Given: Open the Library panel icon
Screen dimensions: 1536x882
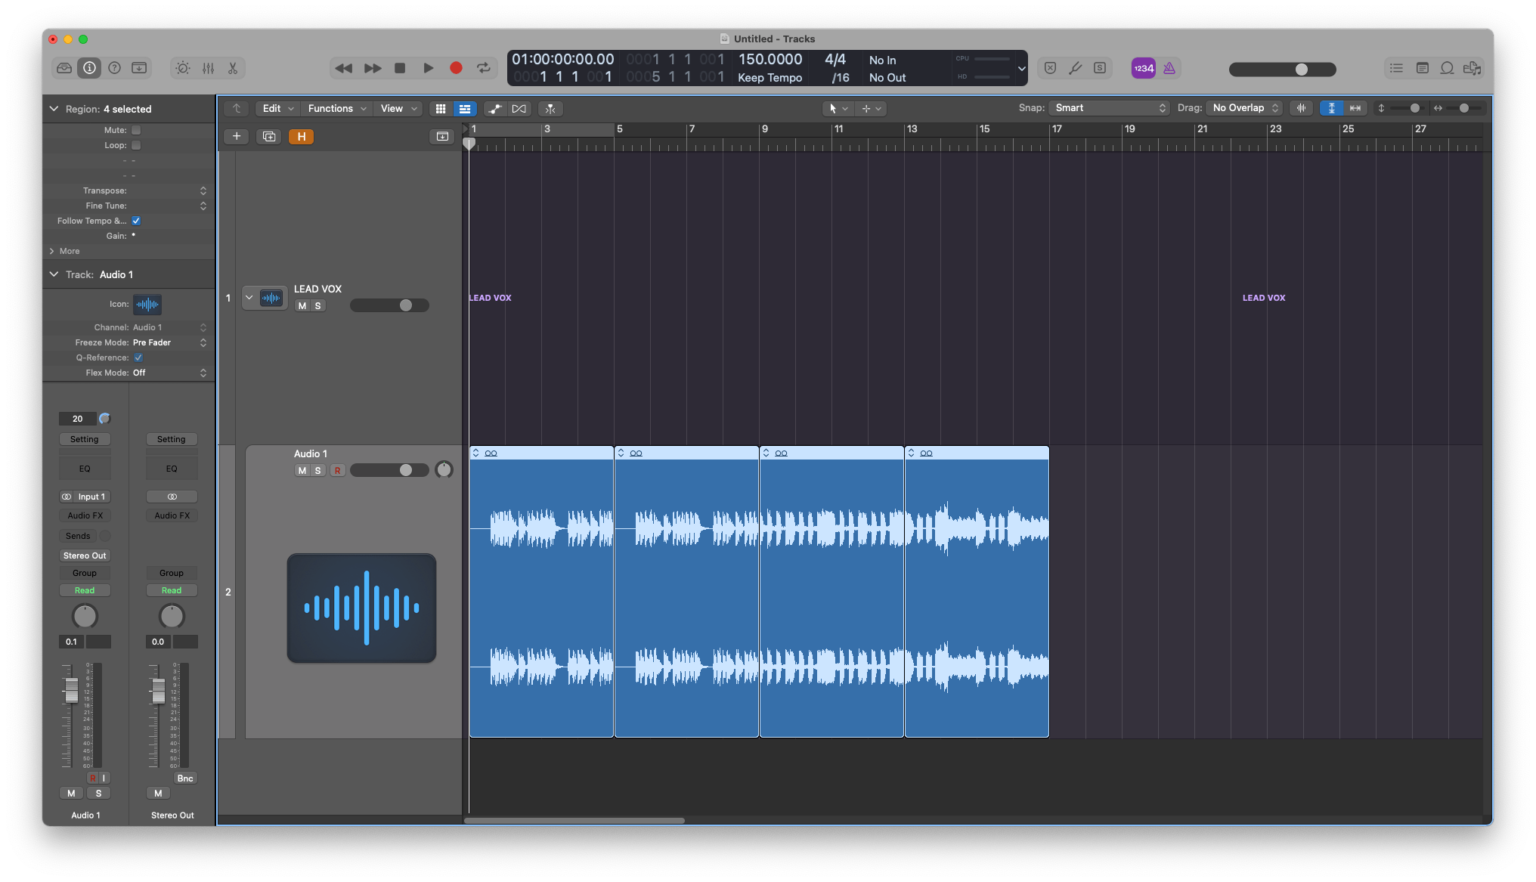Looking at the screenshot, I should click(64, 68).
